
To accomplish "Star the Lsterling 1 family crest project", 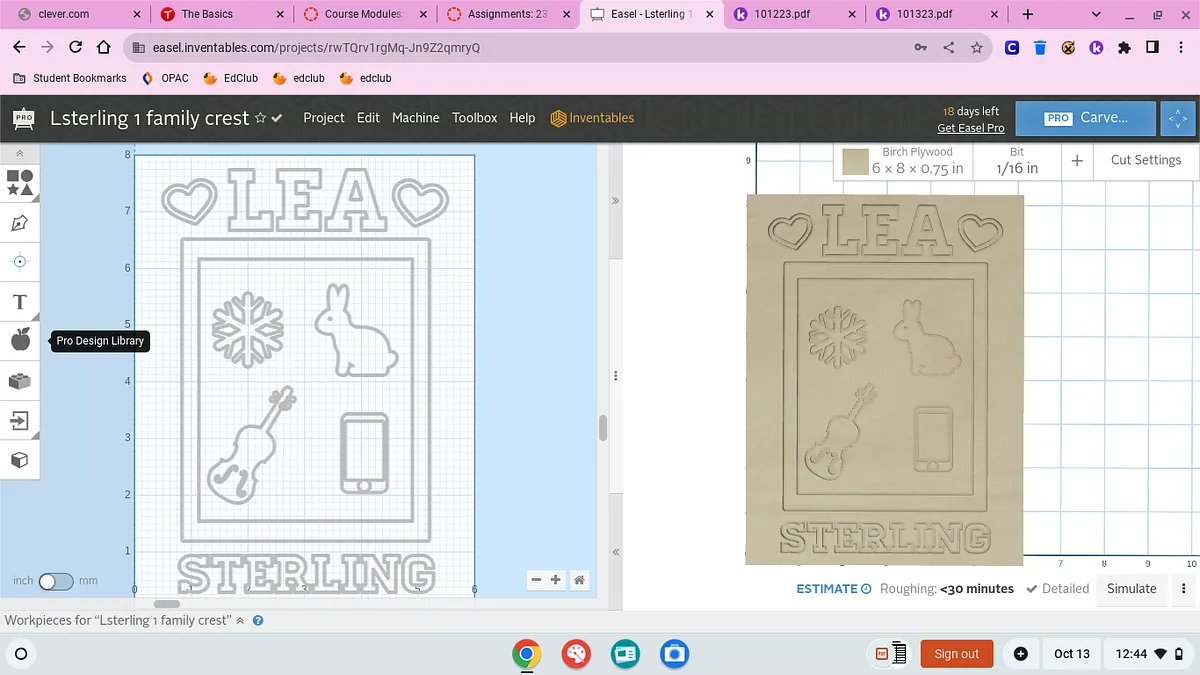I will coord(261,118).
